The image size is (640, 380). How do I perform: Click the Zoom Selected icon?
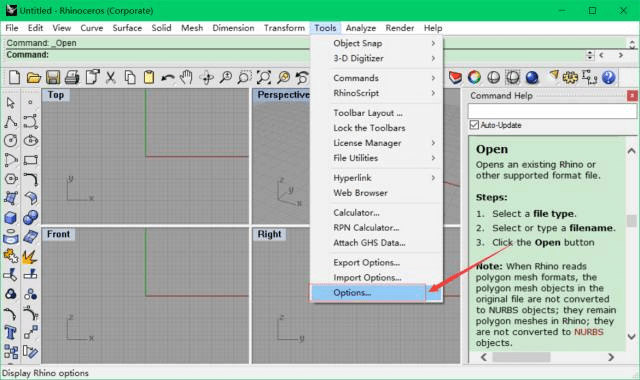[x=283, y=77]
